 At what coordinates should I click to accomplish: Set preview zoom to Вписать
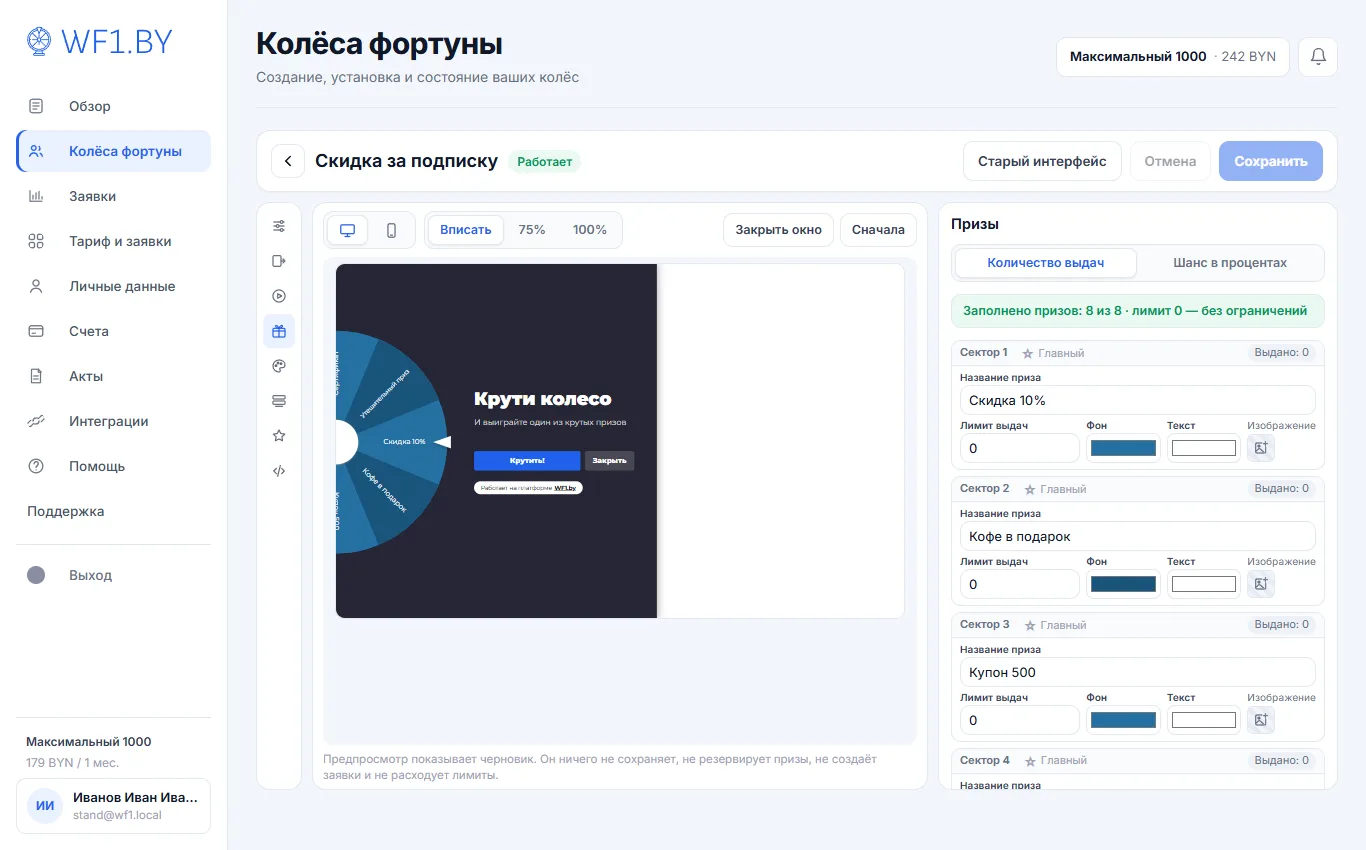466,230
